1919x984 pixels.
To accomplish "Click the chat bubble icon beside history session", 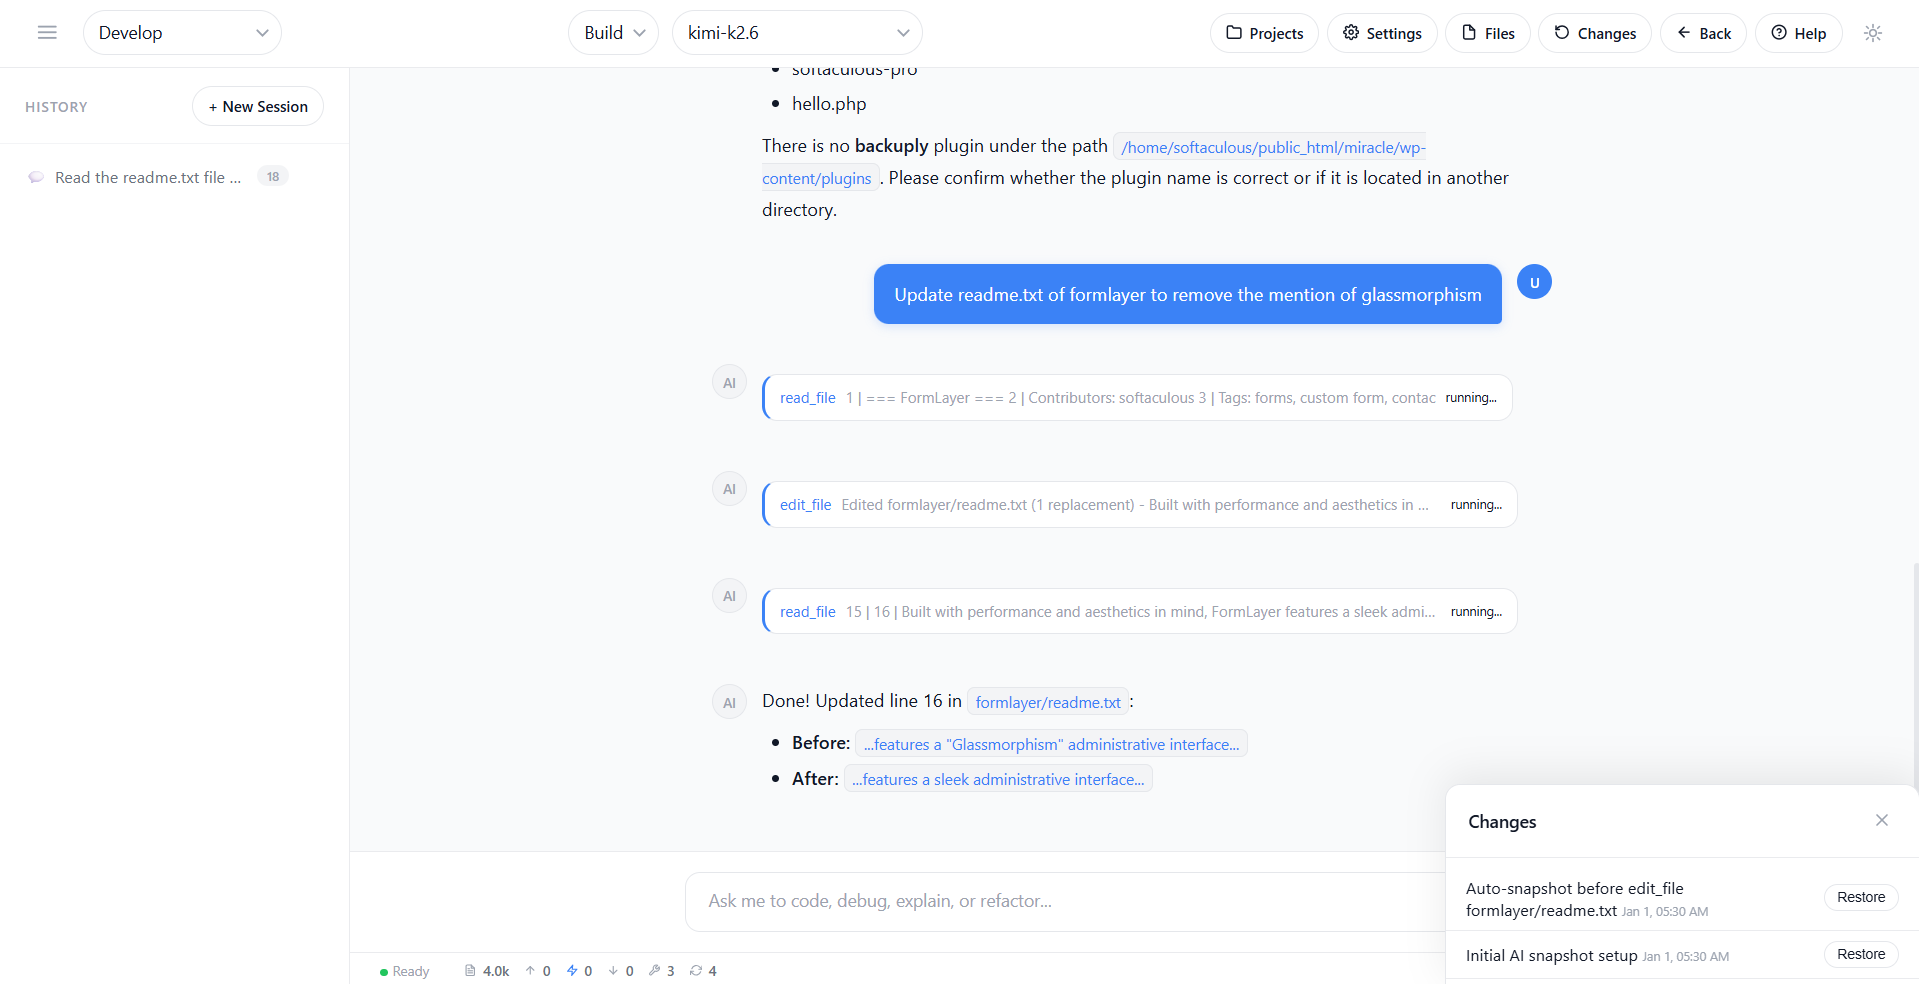I will 36,177.
